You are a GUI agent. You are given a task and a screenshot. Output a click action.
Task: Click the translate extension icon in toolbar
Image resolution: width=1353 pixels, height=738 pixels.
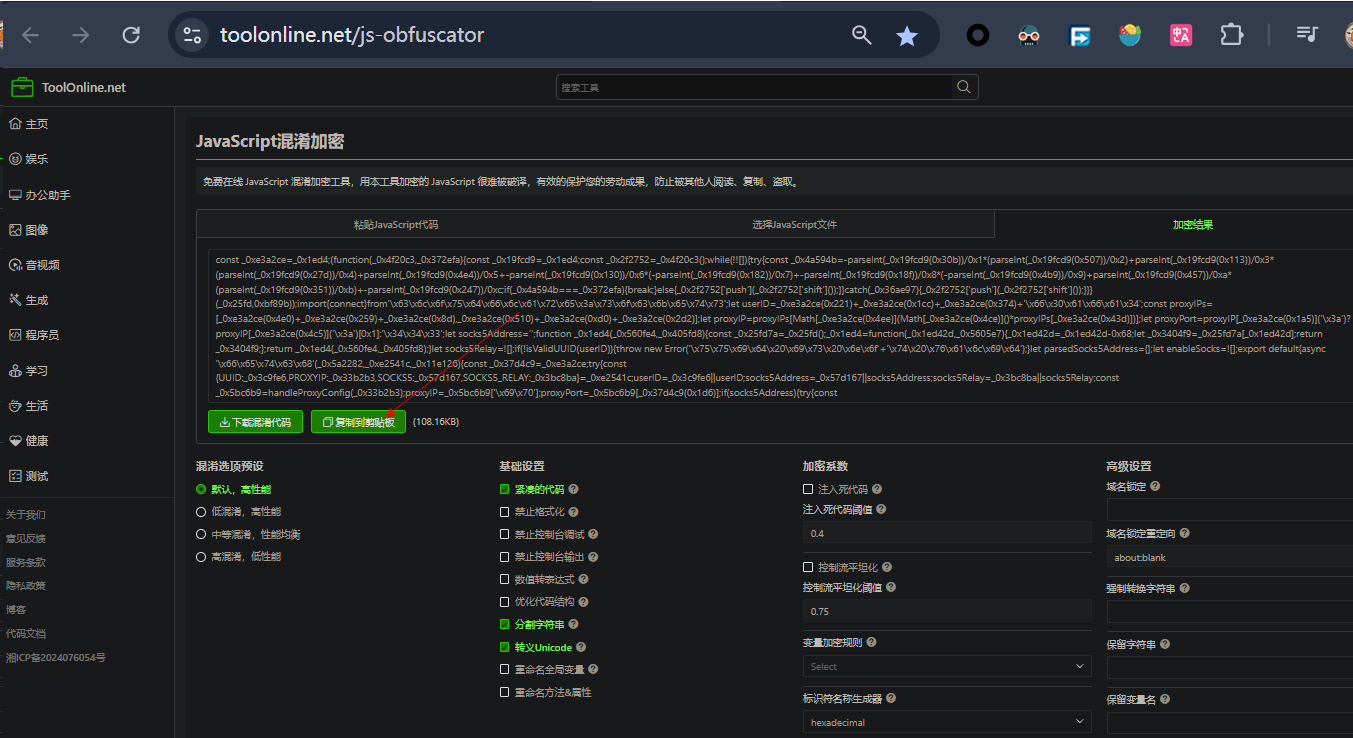click(1181, 35)
